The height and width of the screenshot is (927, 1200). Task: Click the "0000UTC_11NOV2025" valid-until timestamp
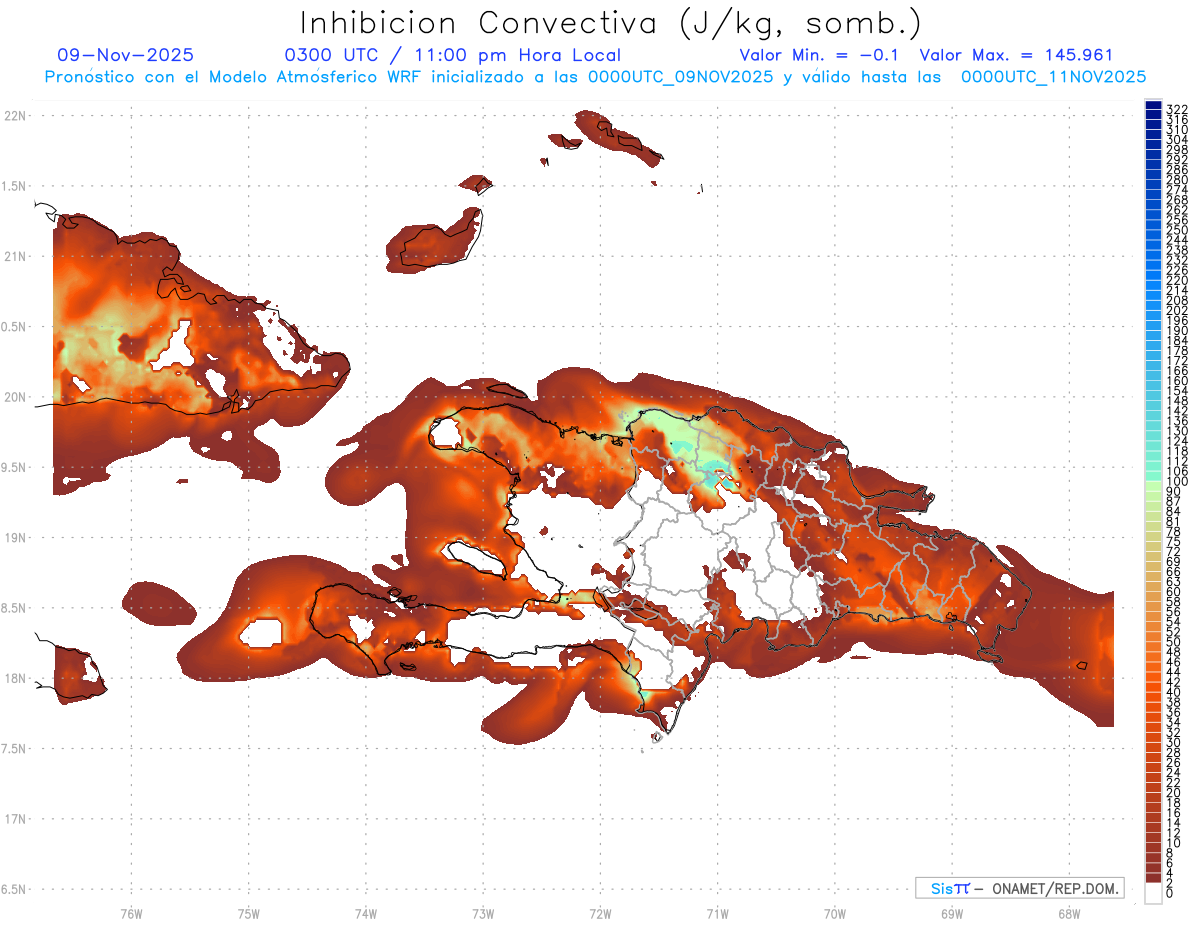(x=1053, y=76)
